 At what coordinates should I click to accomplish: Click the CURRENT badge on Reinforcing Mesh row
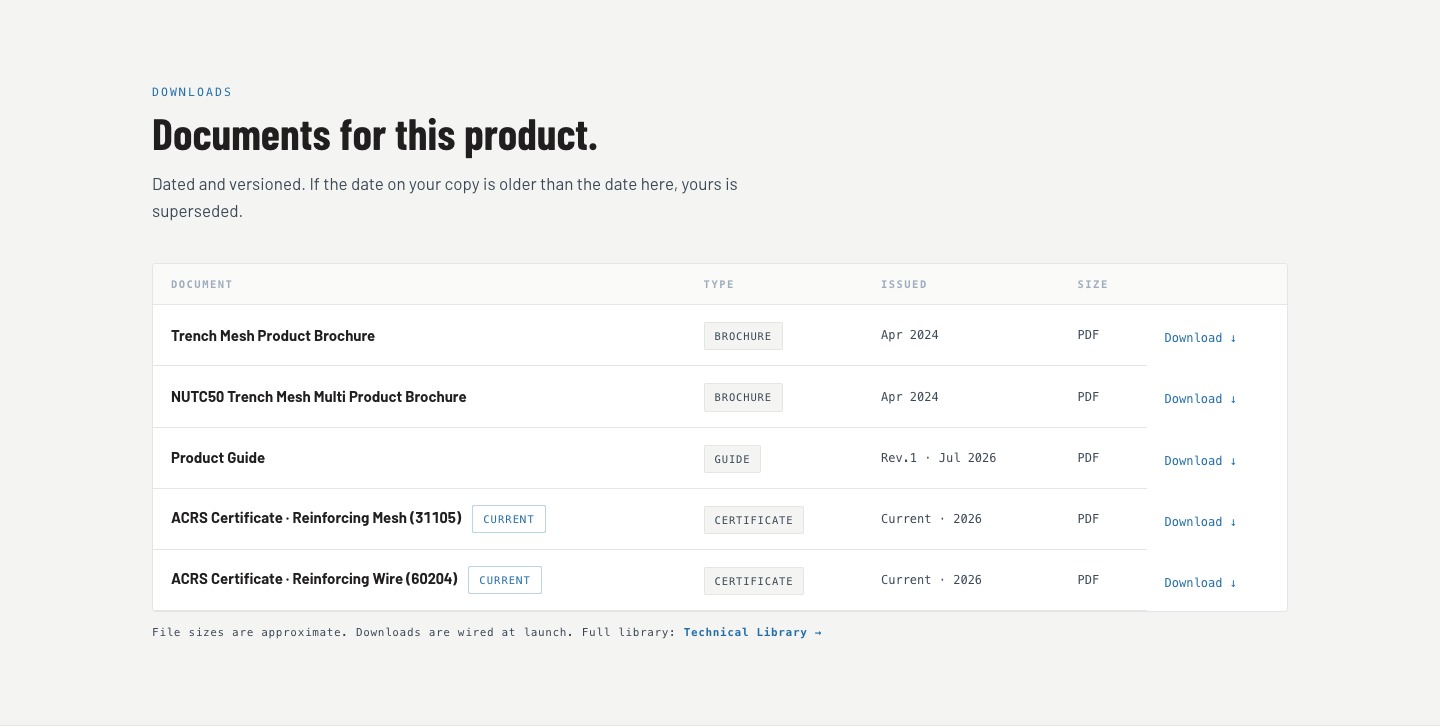point(509,519)
